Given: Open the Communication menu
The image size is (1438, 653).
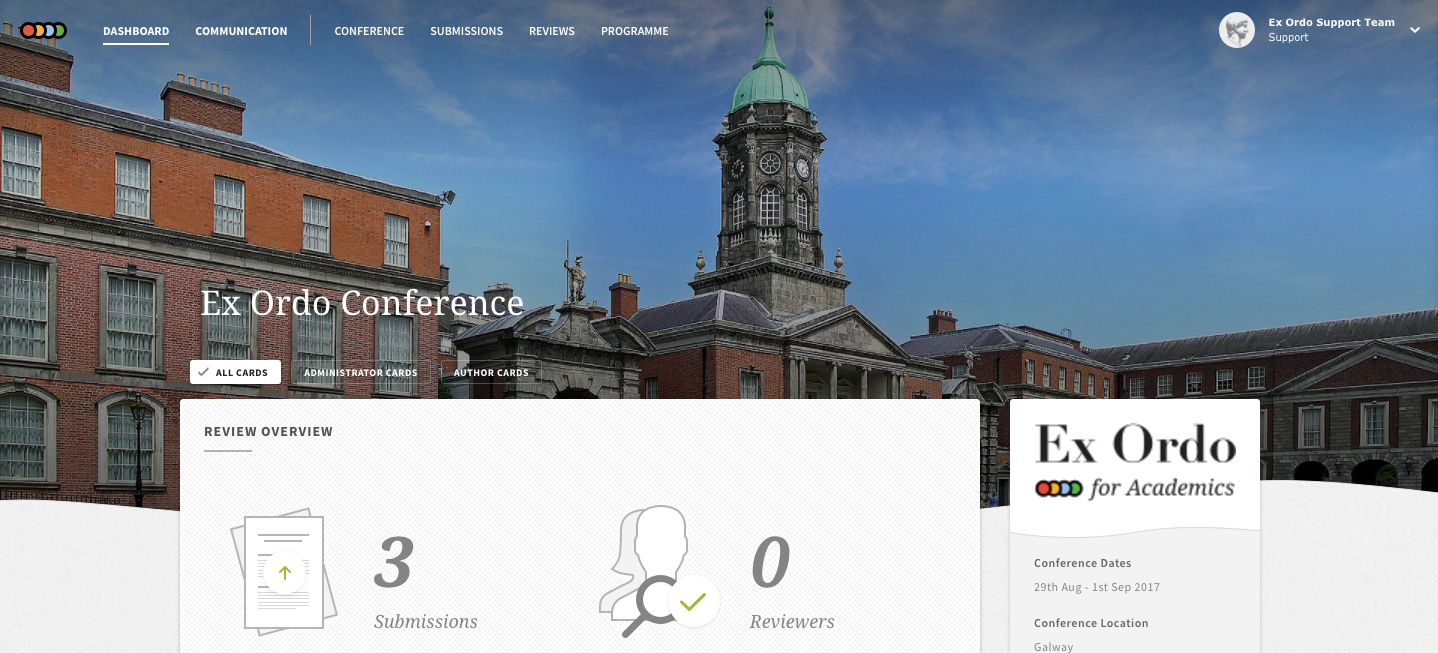Looking at the screenshot, I should 241,31.
